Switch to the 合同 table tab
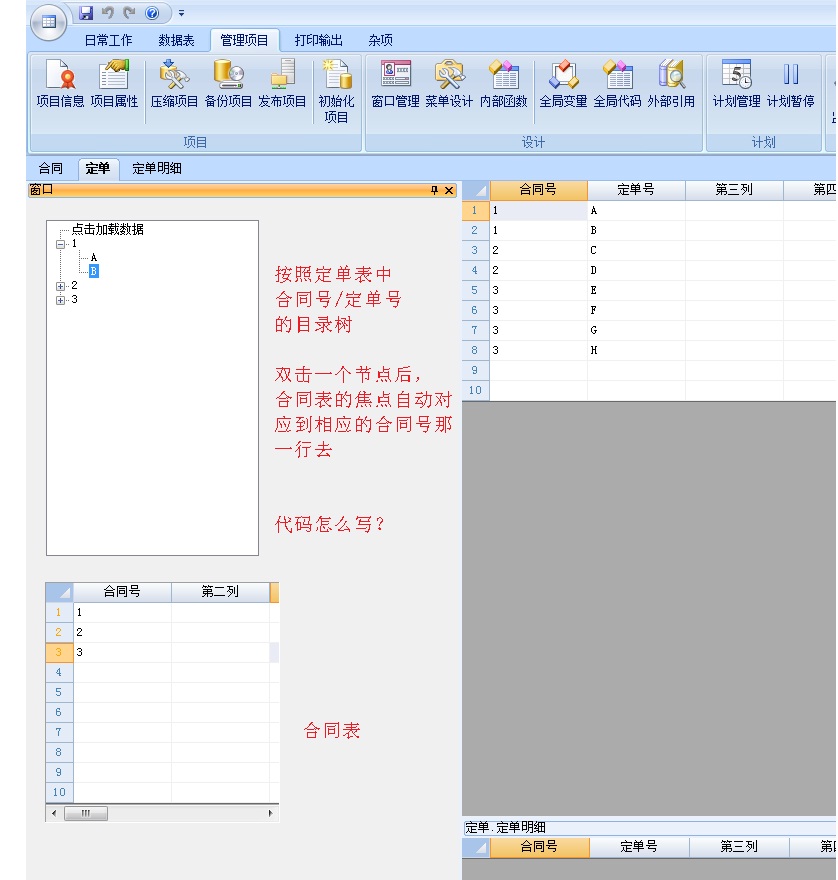Screen dimensions: 838x880 pos(51,168)
